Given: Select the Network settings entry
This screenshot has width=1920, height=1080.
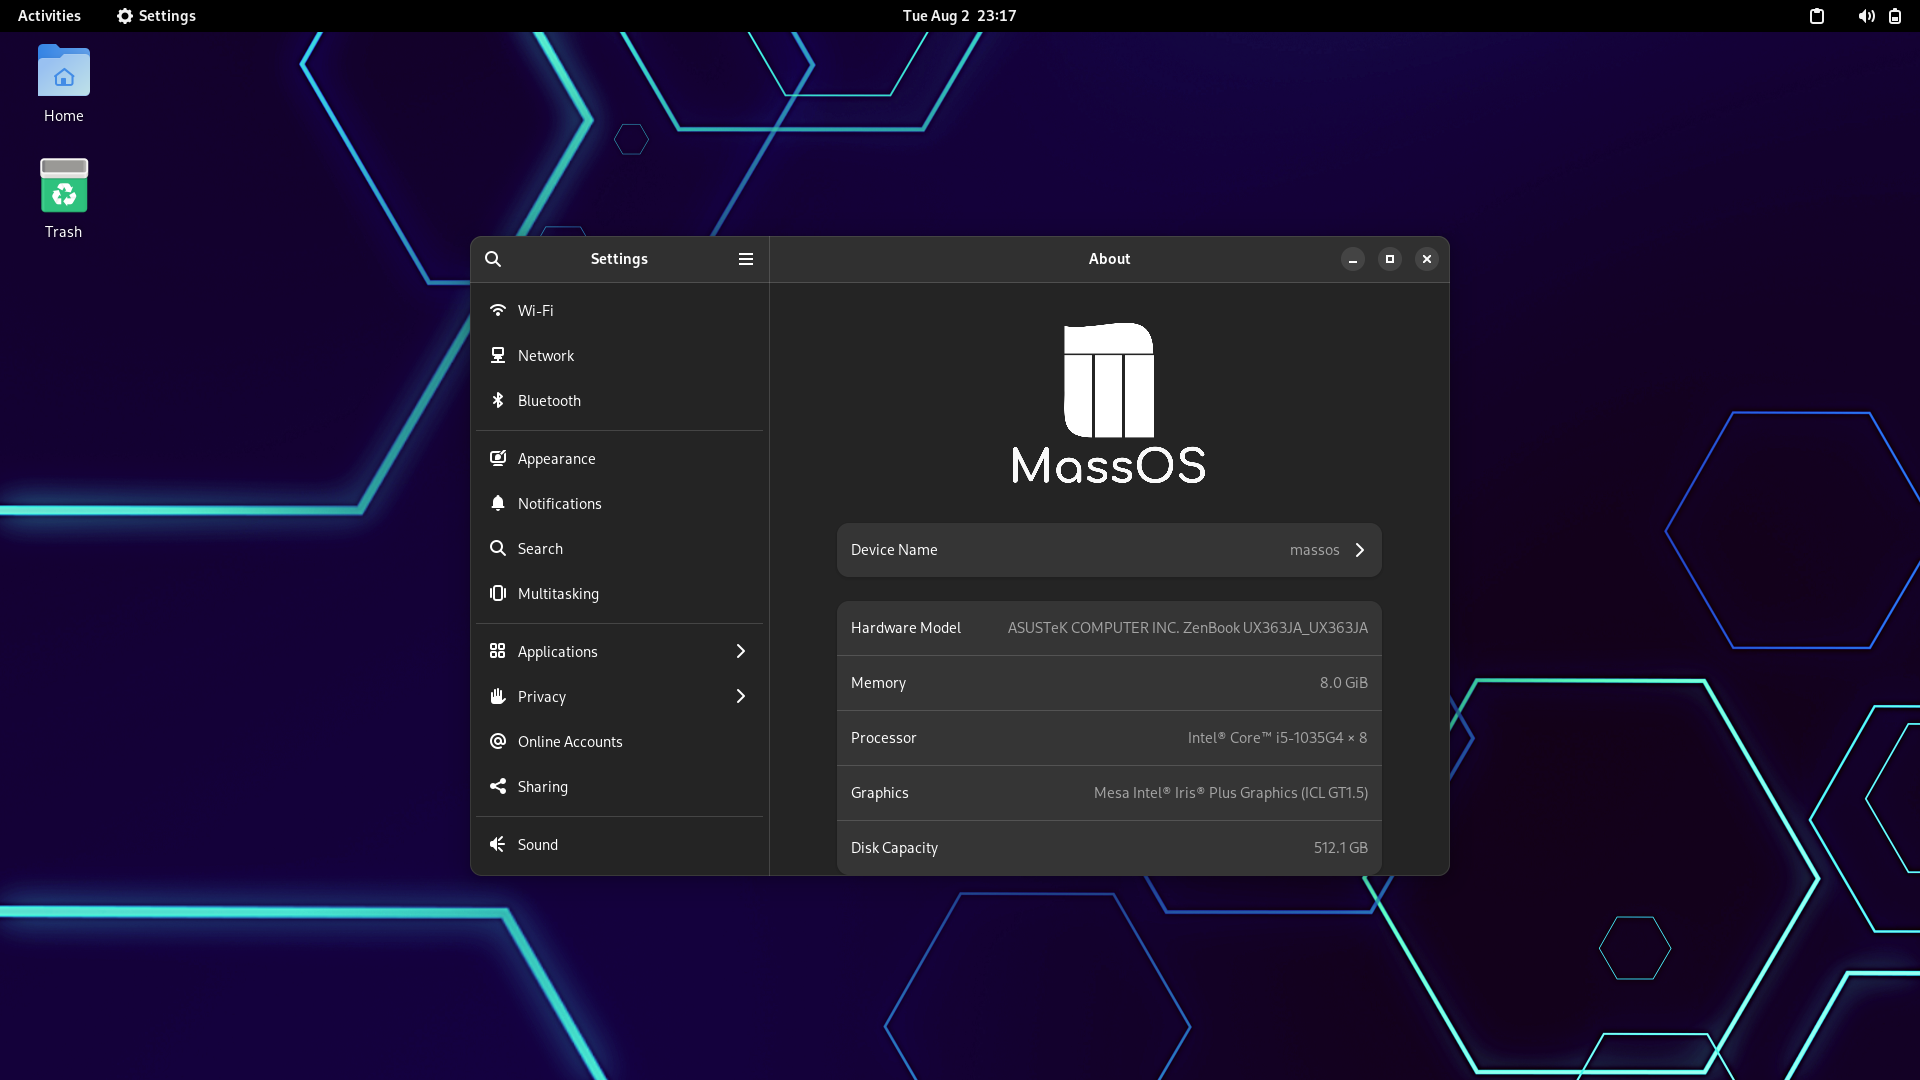Looking at the screenshot, I should 545,355.
